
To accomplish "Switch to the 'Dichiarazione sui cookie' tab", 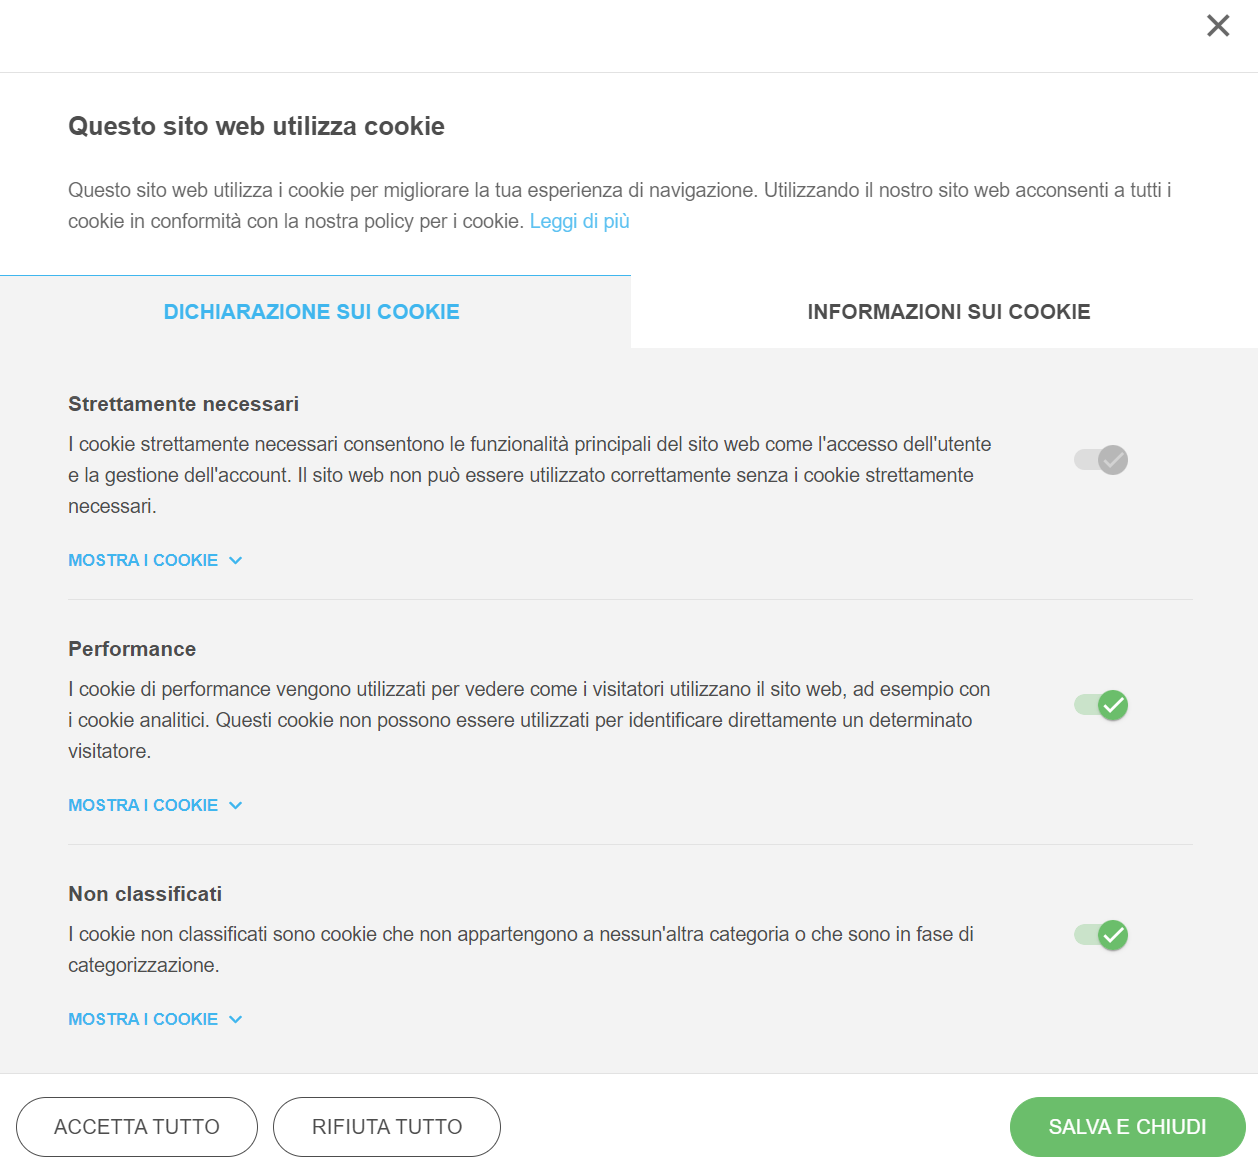I will click(311, 312).
